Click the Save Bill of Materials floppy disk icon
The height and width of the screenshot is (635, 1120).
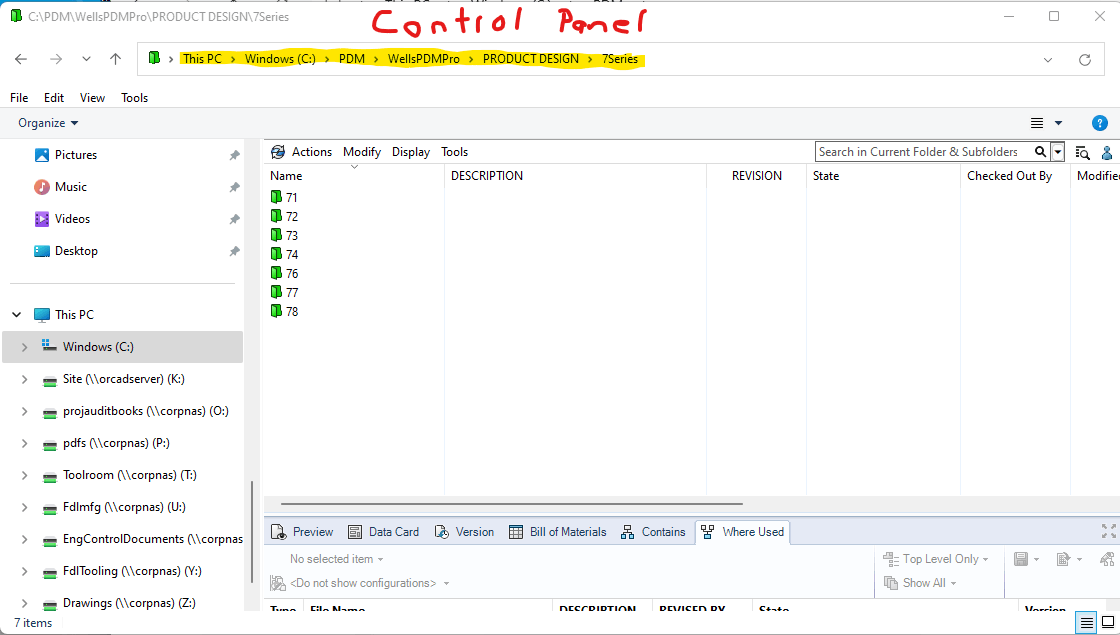(x=1020, y=558)
